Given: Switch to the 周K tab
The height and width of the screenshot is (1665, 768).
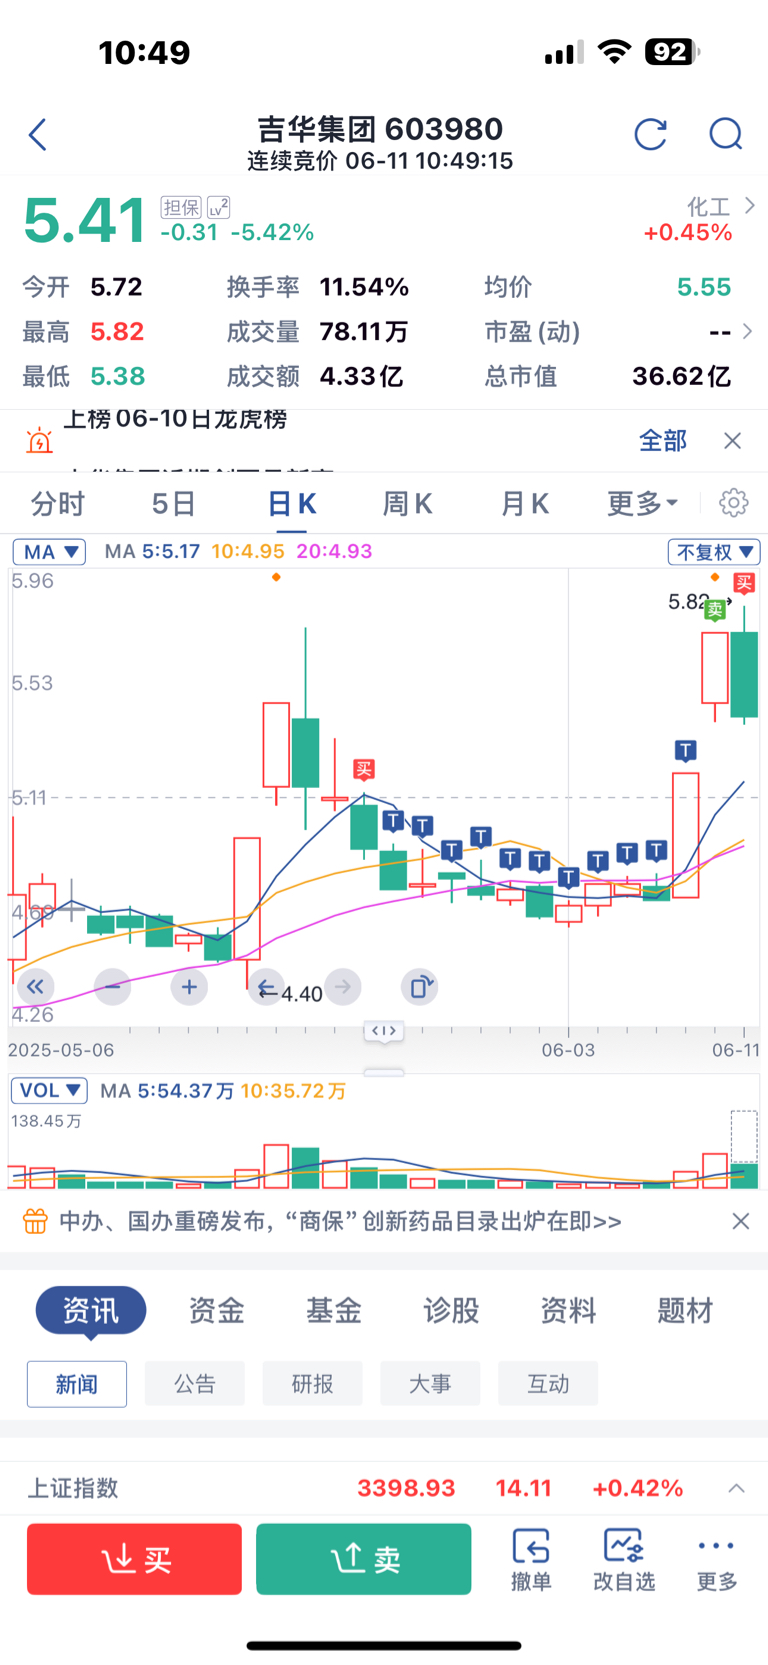Looking at the screenshot, I should 408,503.
